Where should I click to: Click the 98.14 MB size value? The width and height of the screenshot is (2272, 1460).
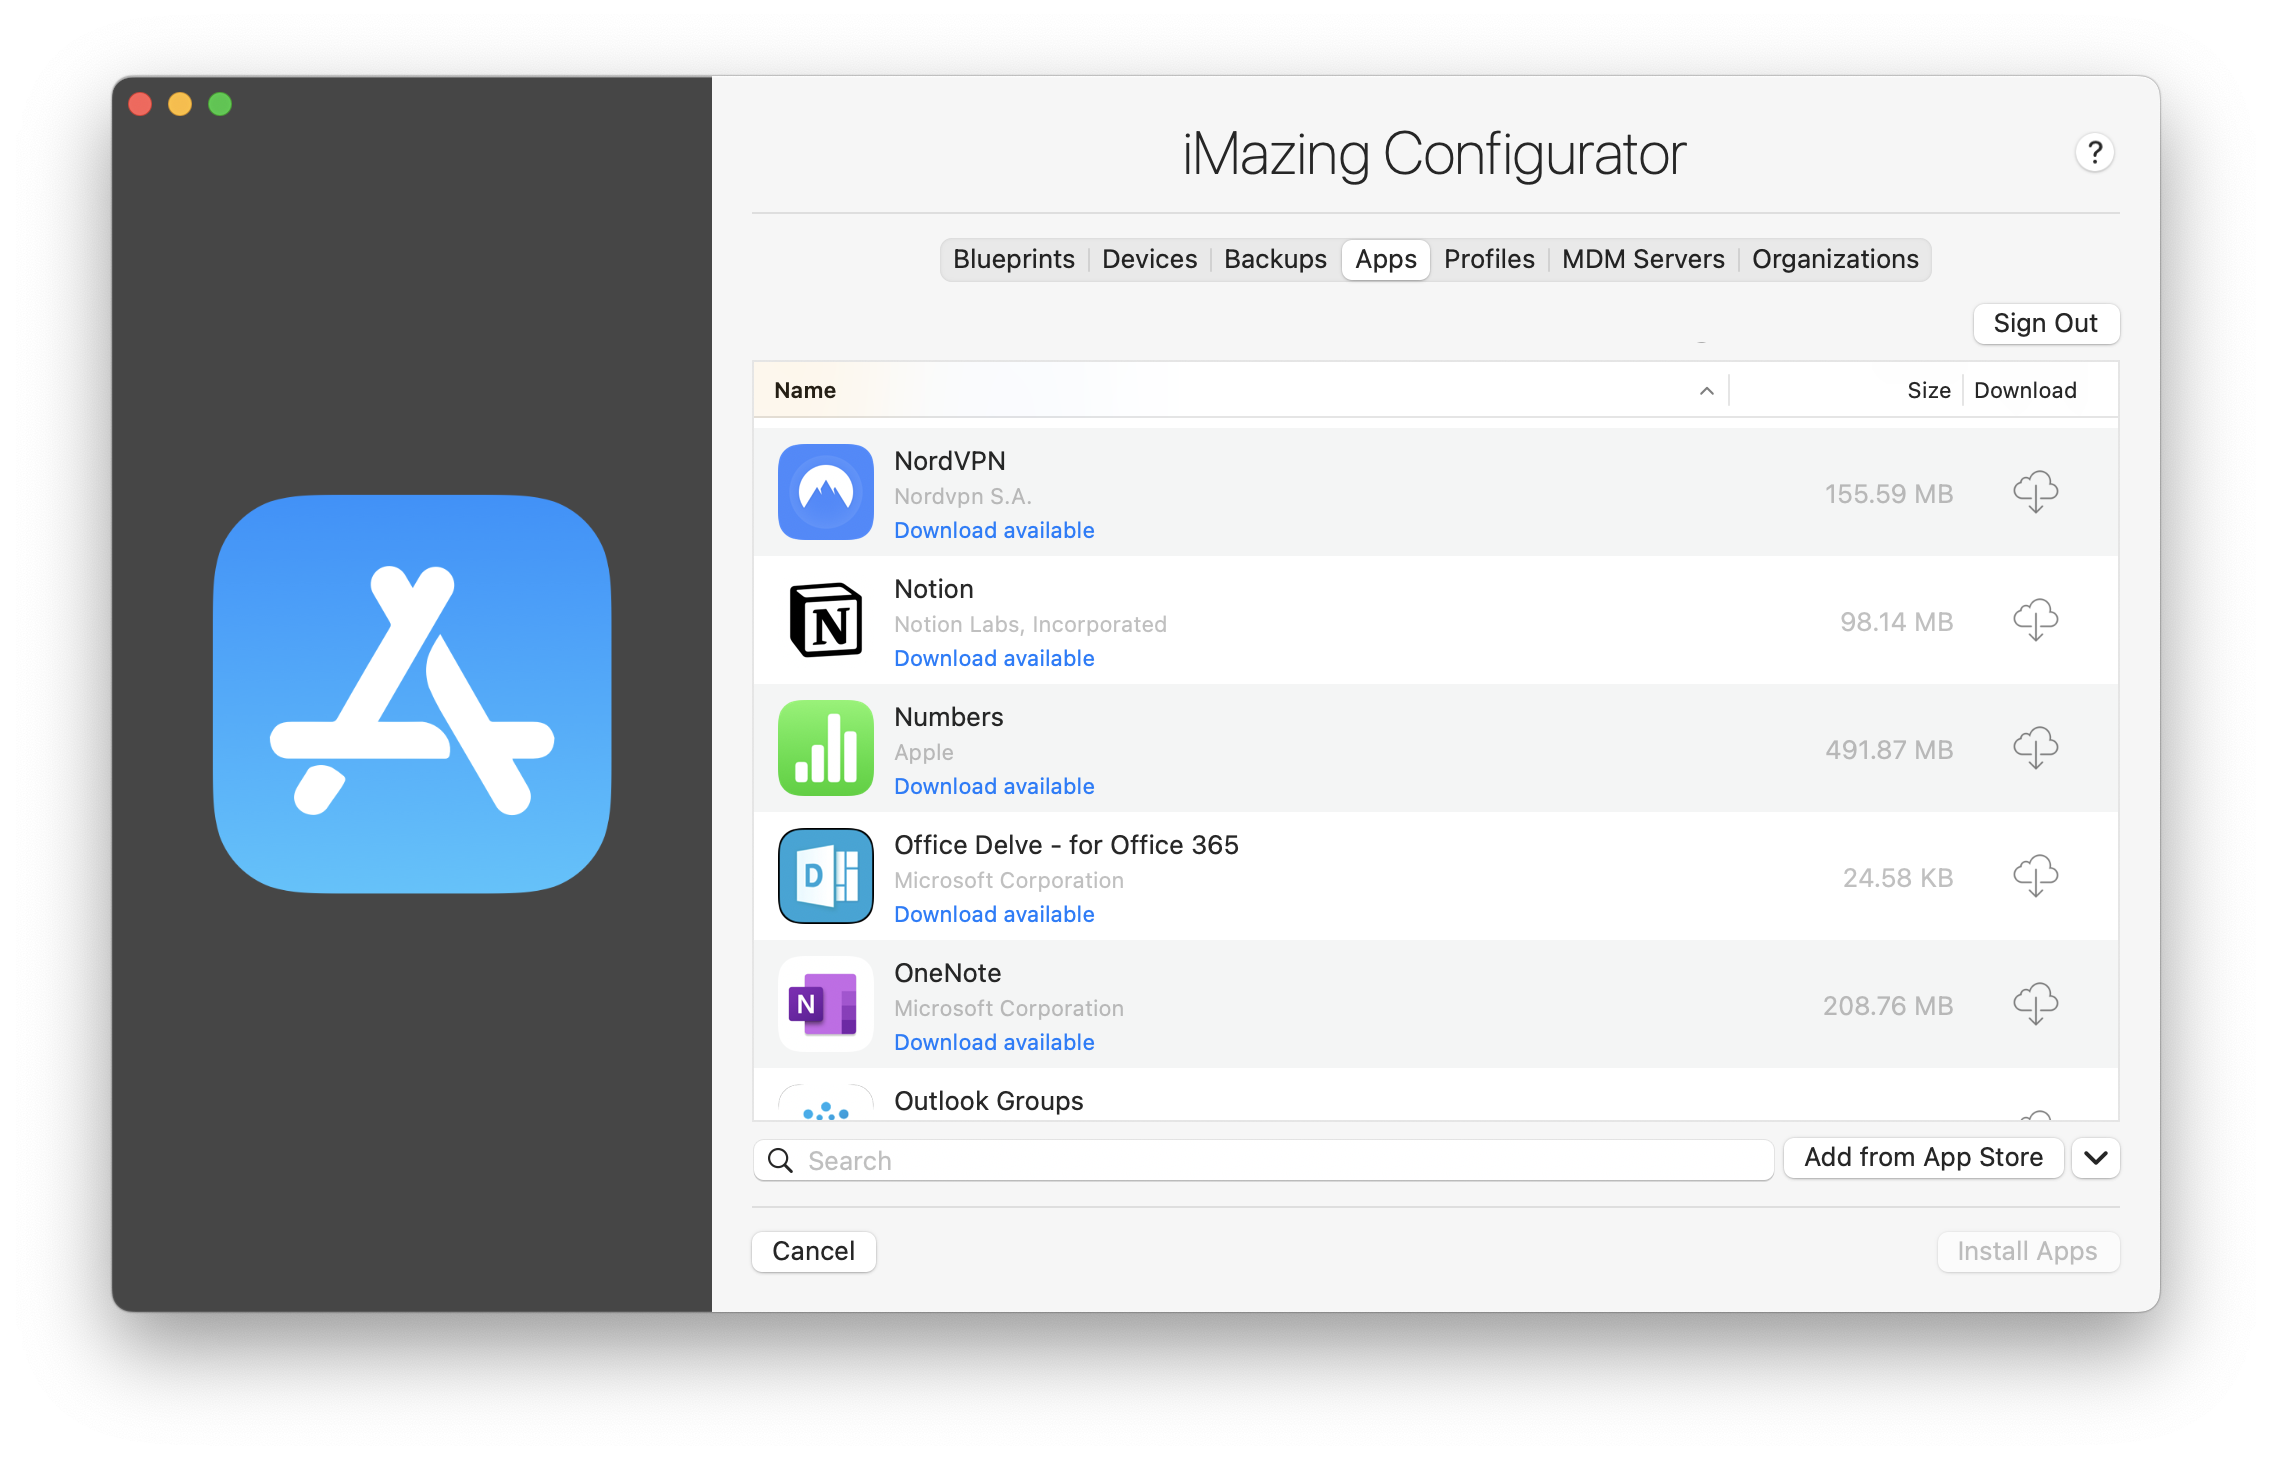coord(1897,622)
